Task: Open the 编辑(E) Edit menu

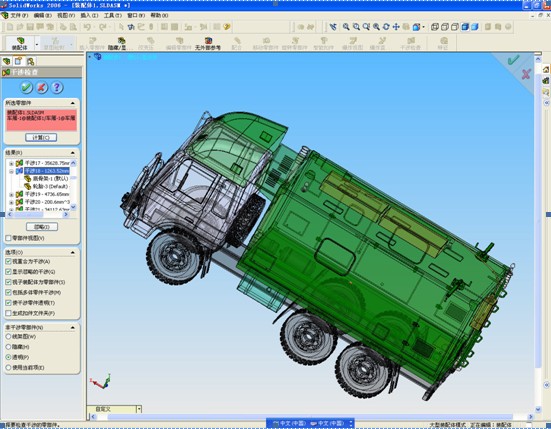Action: 43,15
